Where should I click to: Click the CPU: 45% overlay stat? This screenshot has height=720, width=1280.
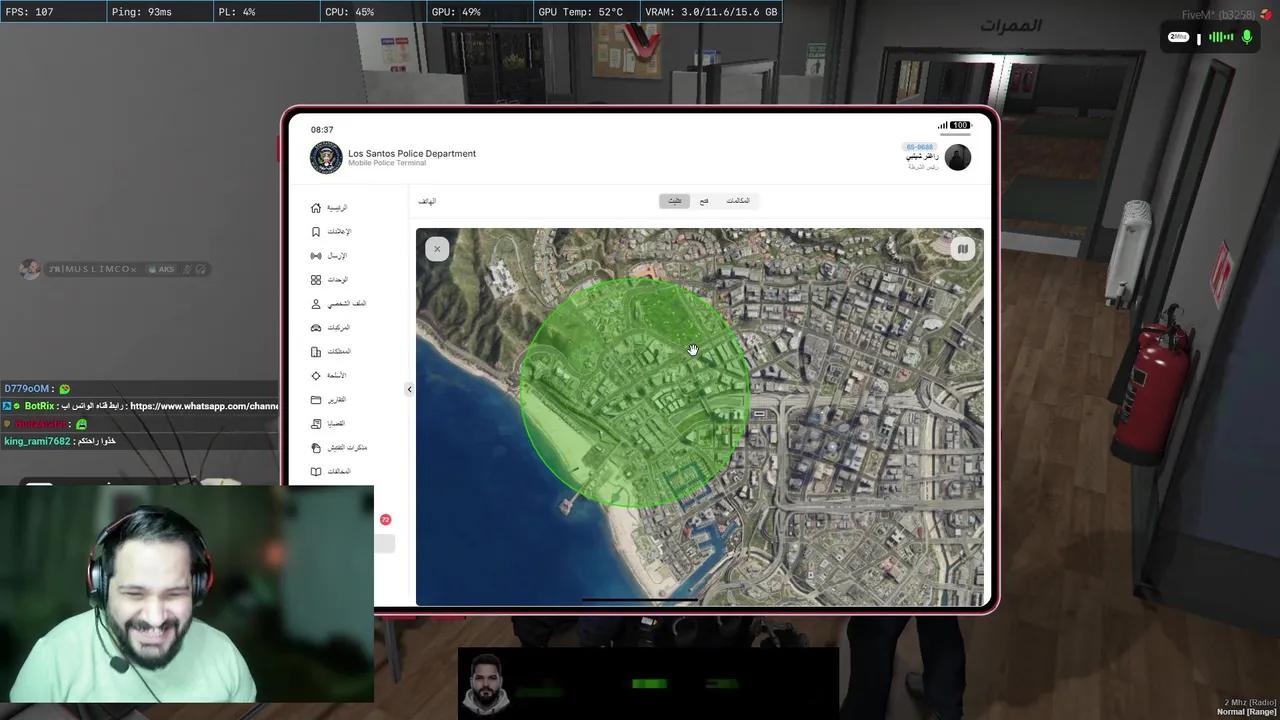[350, 12]
